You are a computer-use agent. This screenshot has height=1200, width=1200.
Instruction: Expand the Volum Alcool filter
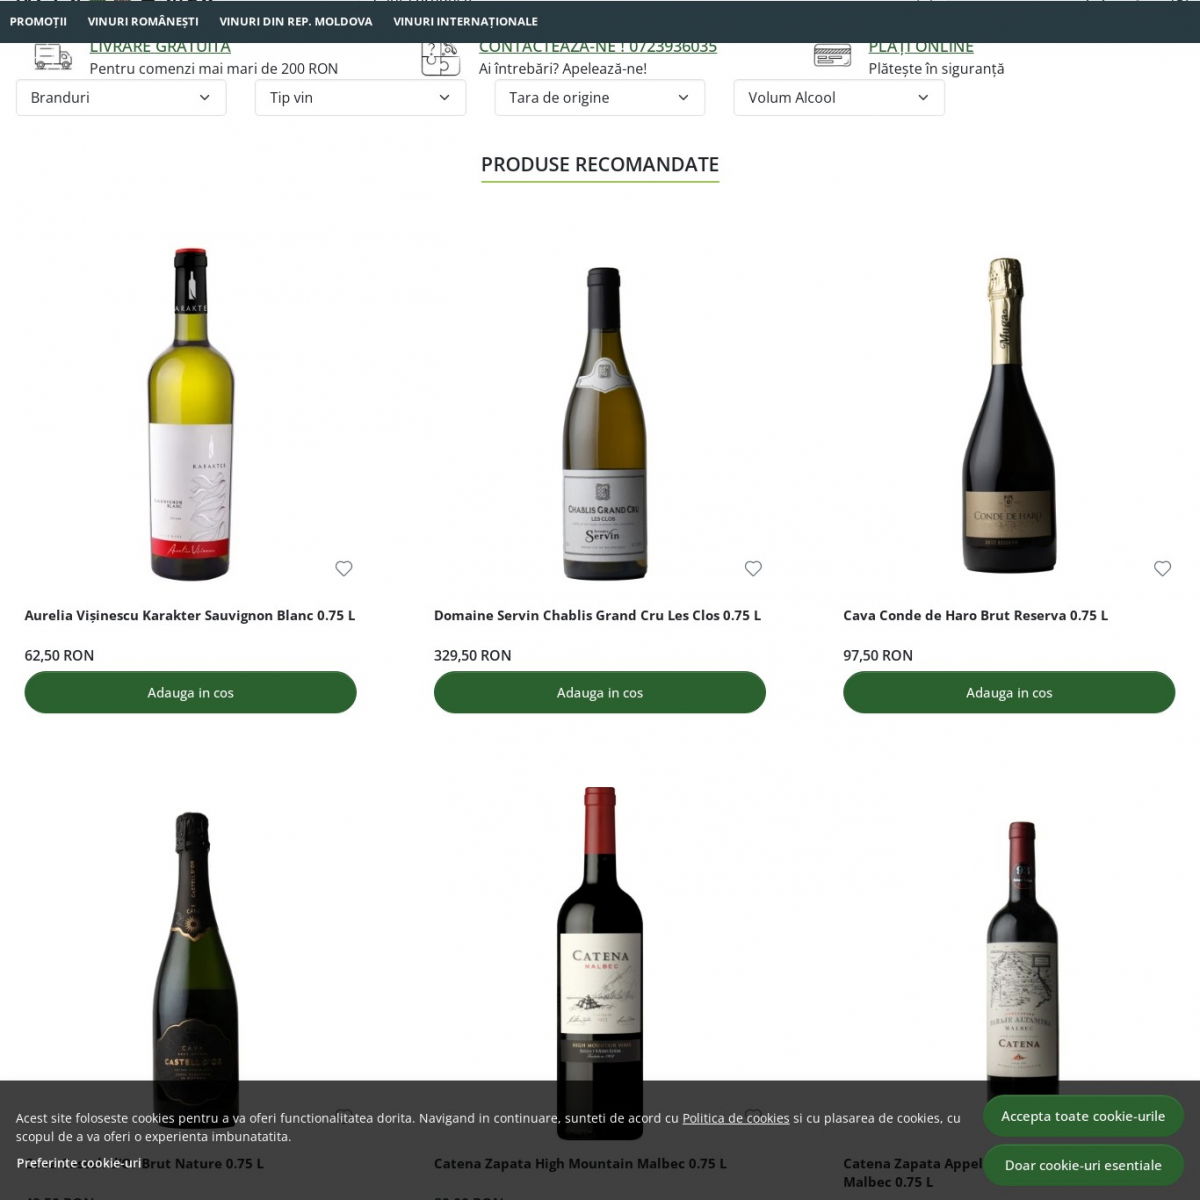(839, 98)
